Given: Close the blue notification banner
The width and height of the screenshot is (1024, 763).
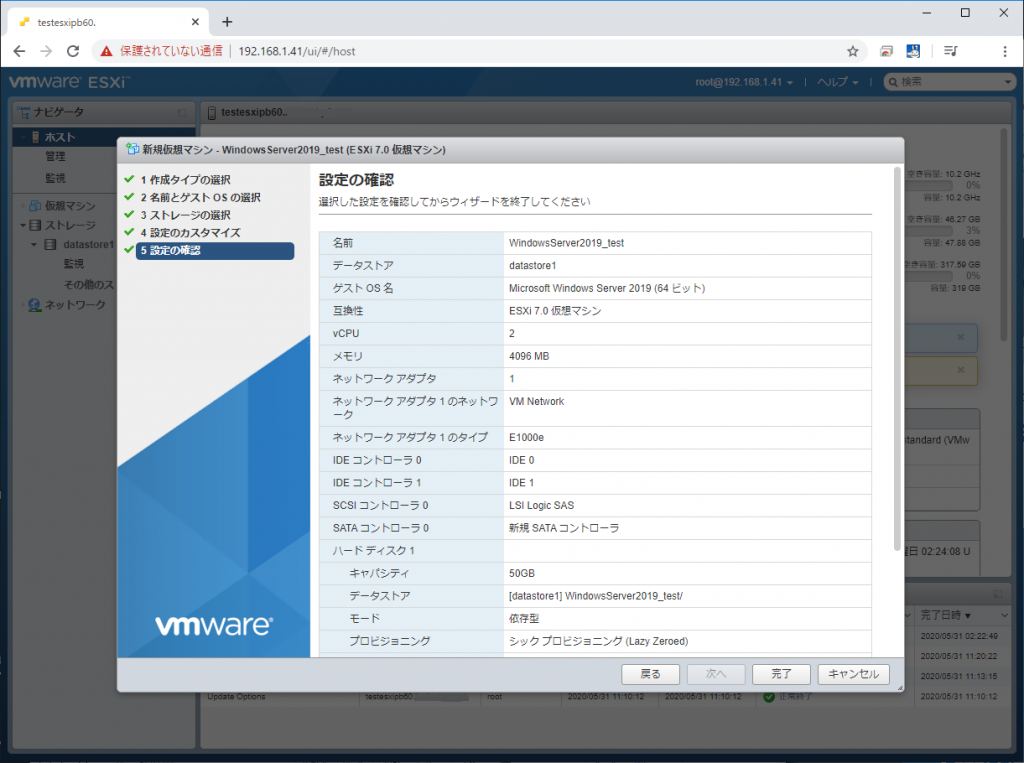Looking at the screenshot, I should (960, 337).
